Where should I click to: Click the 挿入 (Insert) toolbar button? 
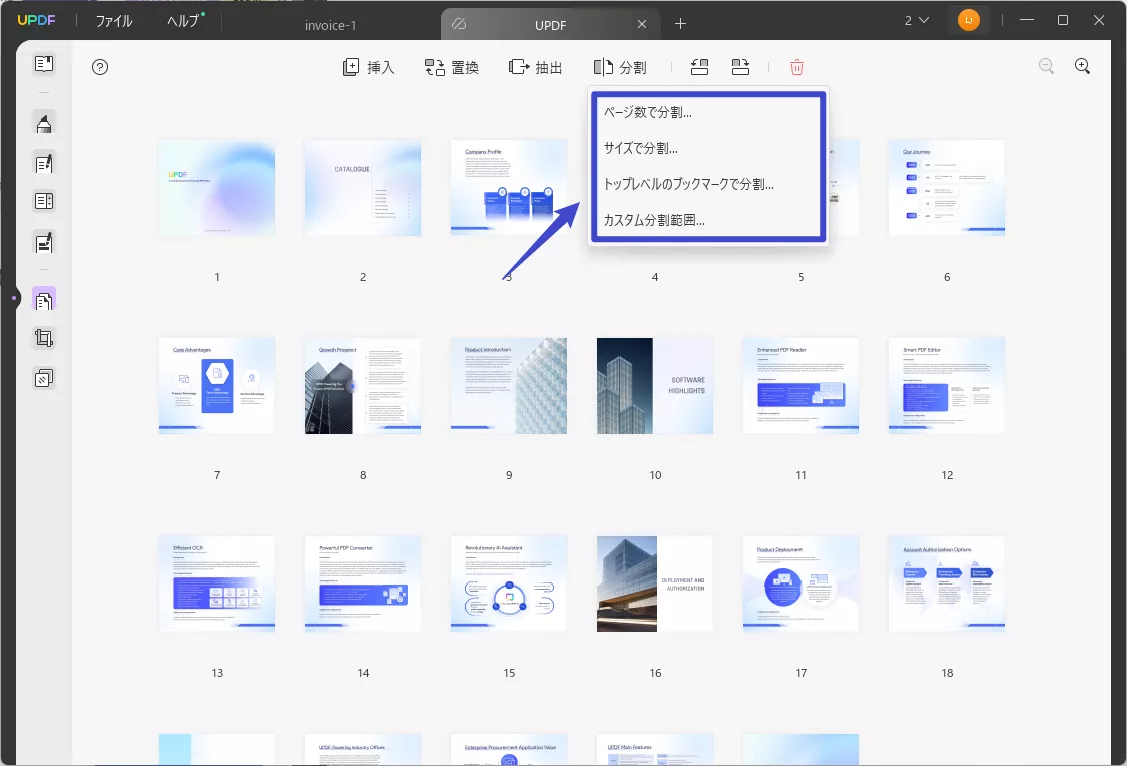[369, 68]
